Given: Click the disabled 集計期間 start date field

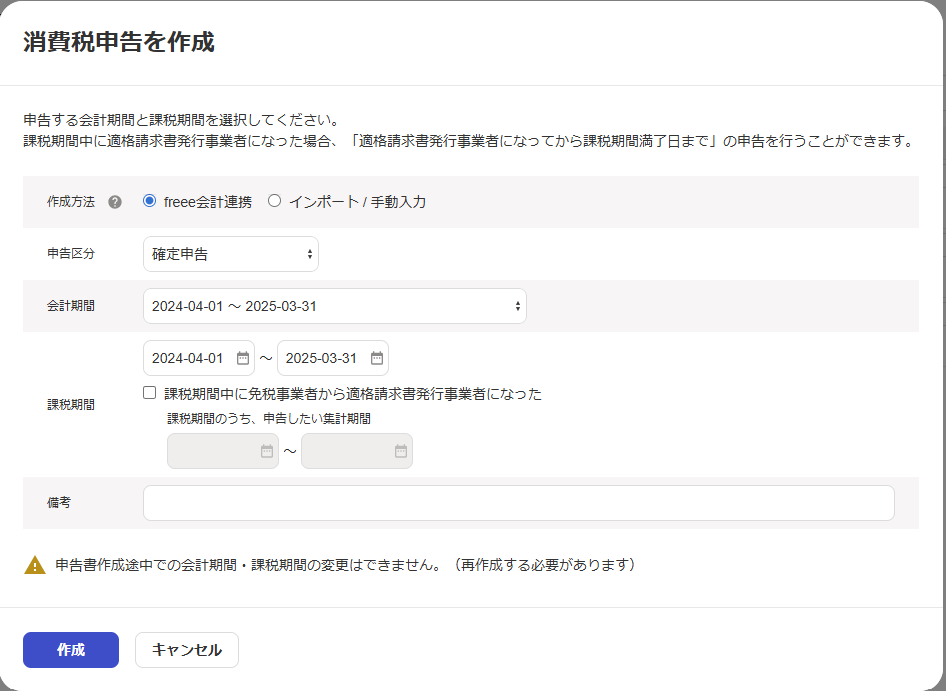Looking at the screenshot, I should click(223, 451).
